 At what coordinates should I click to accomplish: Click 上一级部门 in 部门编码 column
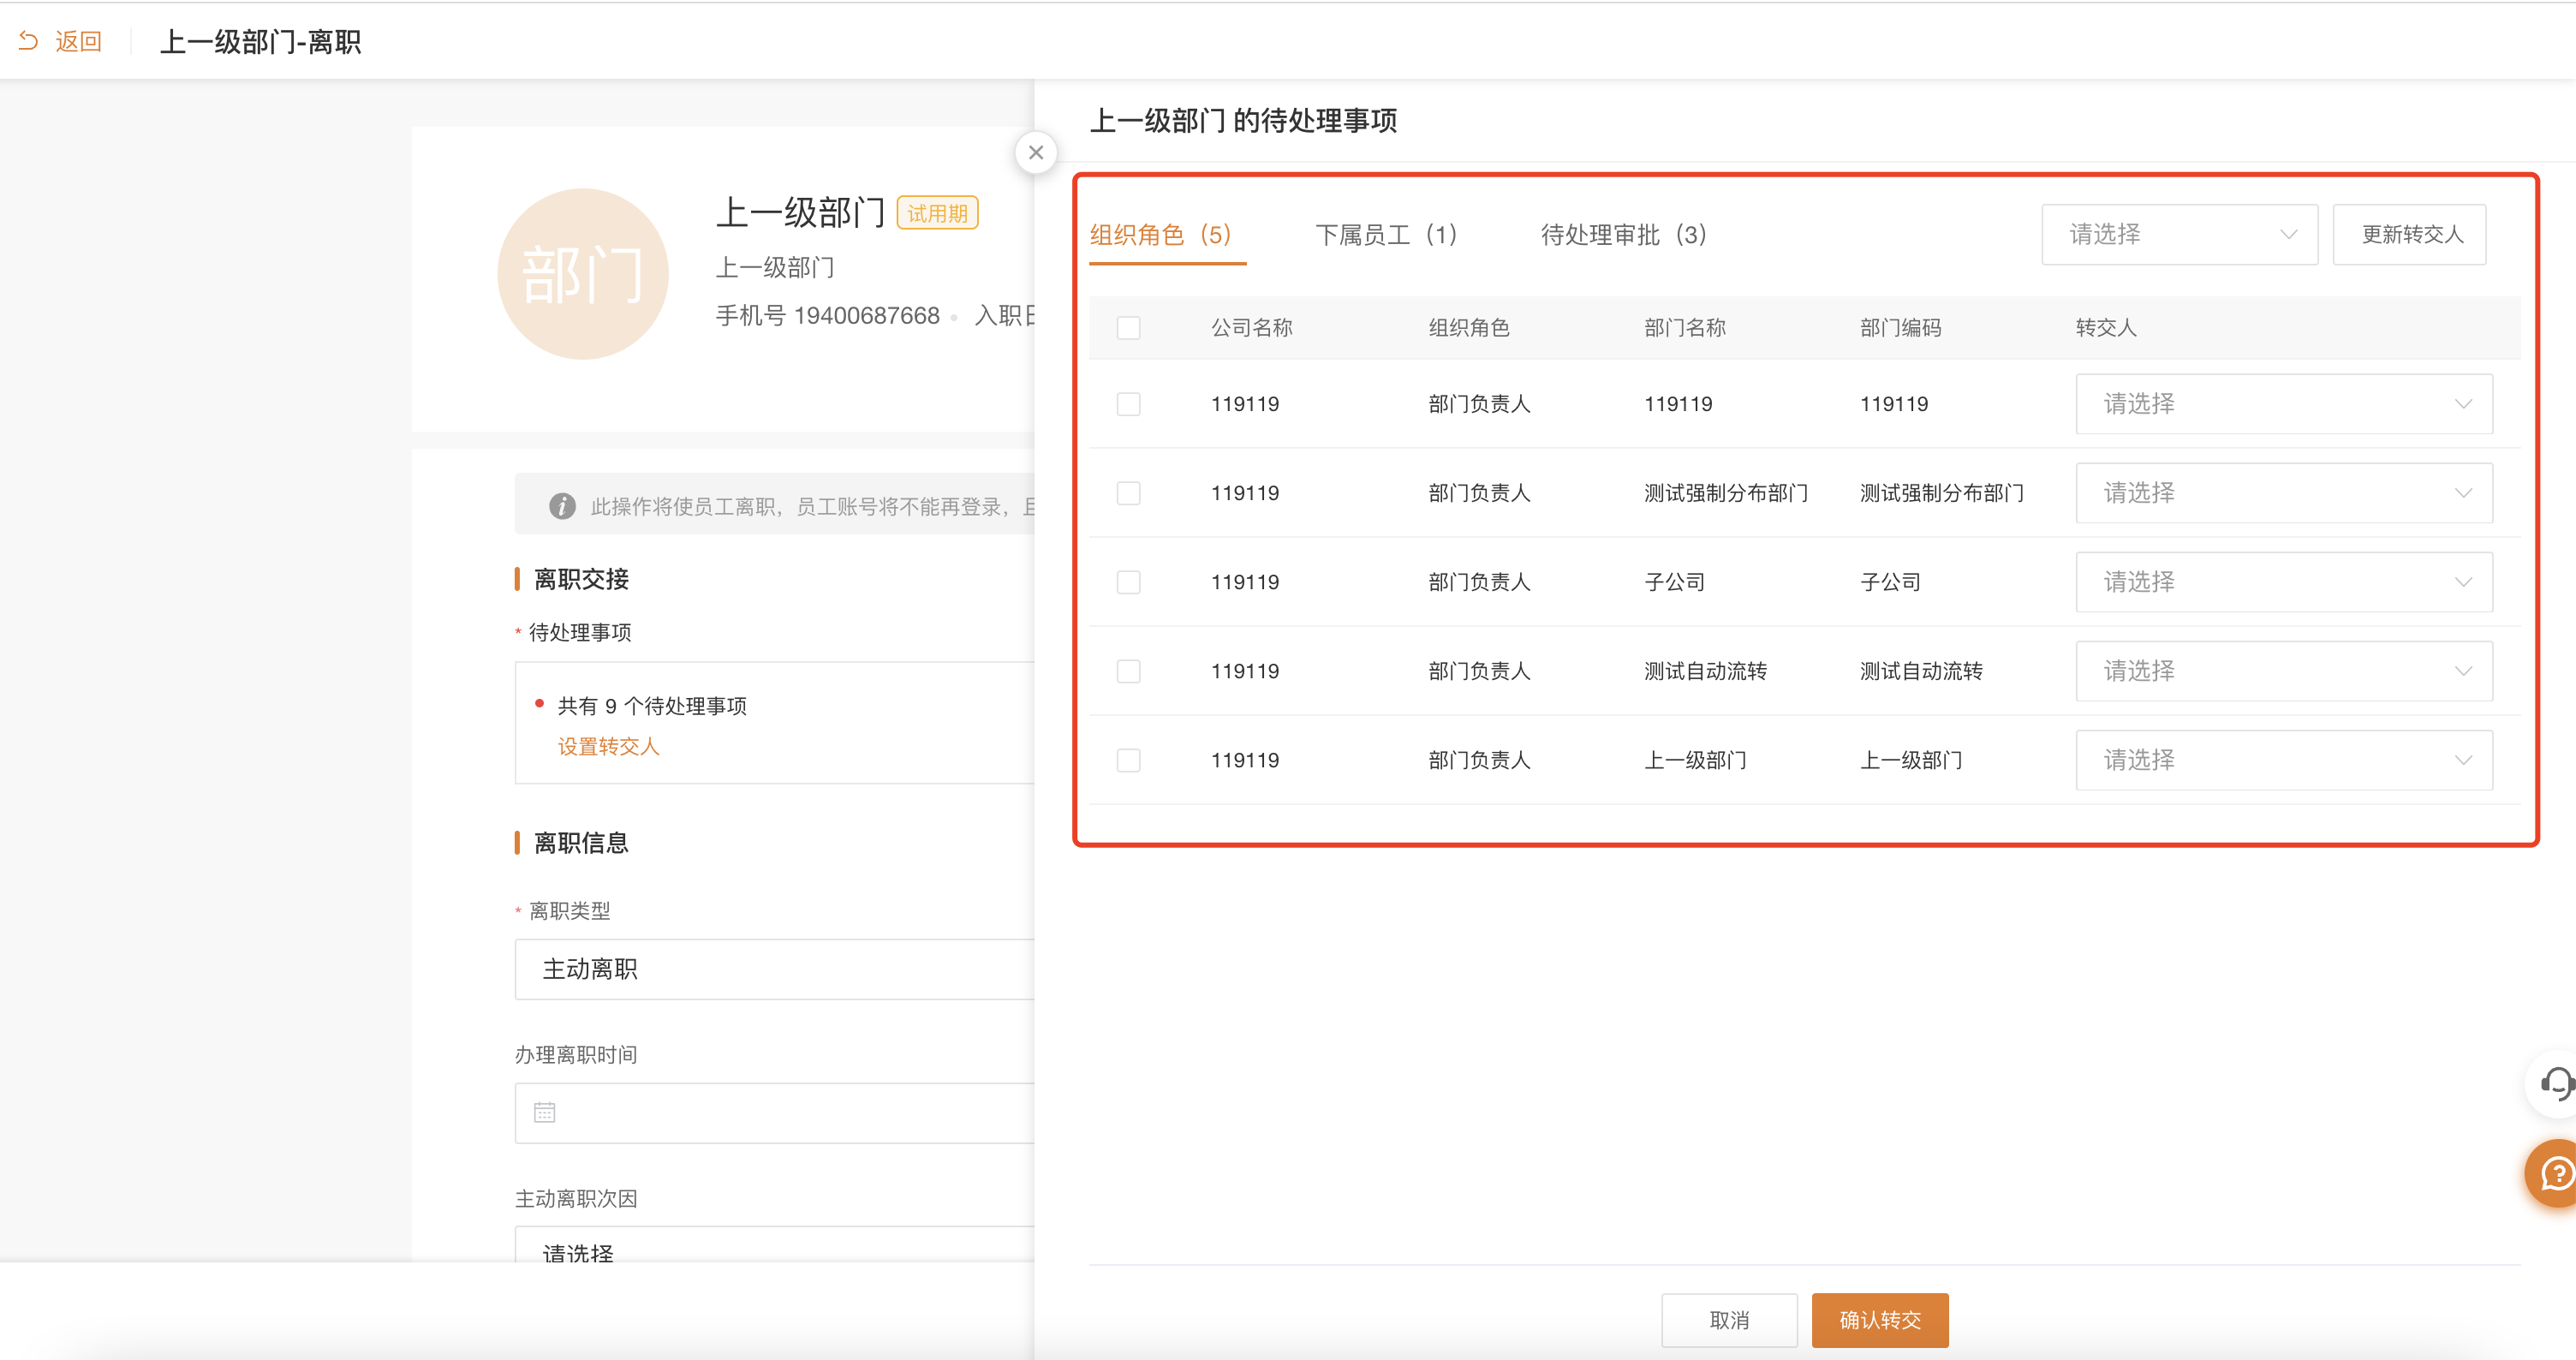click(1910, 760)
